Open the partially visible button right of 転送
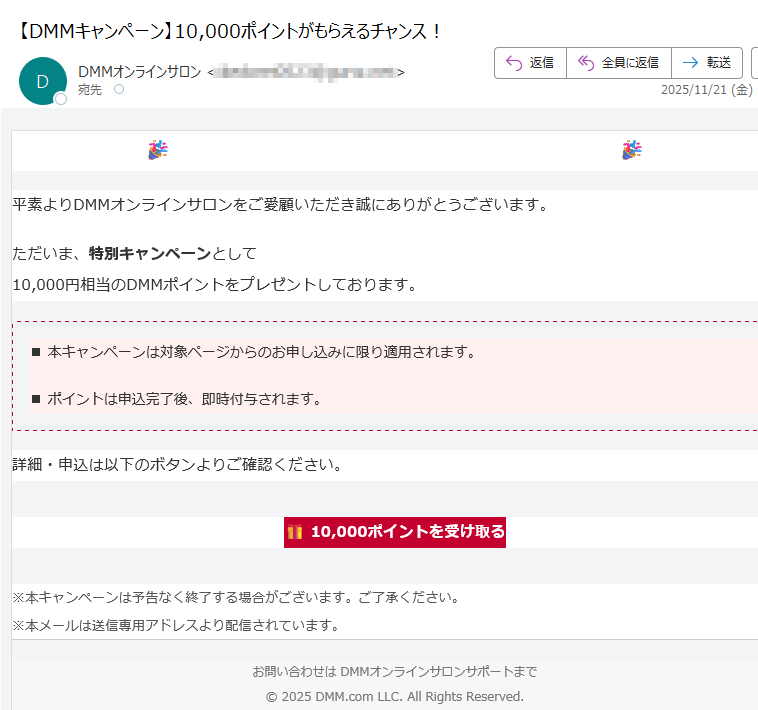Image resolution: width=758 pixels, height=710 pixels. pos(754,63)
